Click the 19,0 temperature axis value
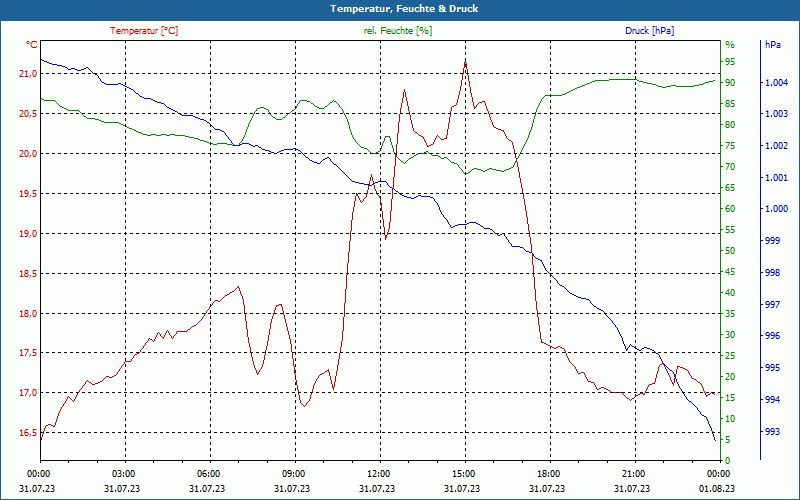Viewport: 800px width, 500px height. (x=28, y=234)
